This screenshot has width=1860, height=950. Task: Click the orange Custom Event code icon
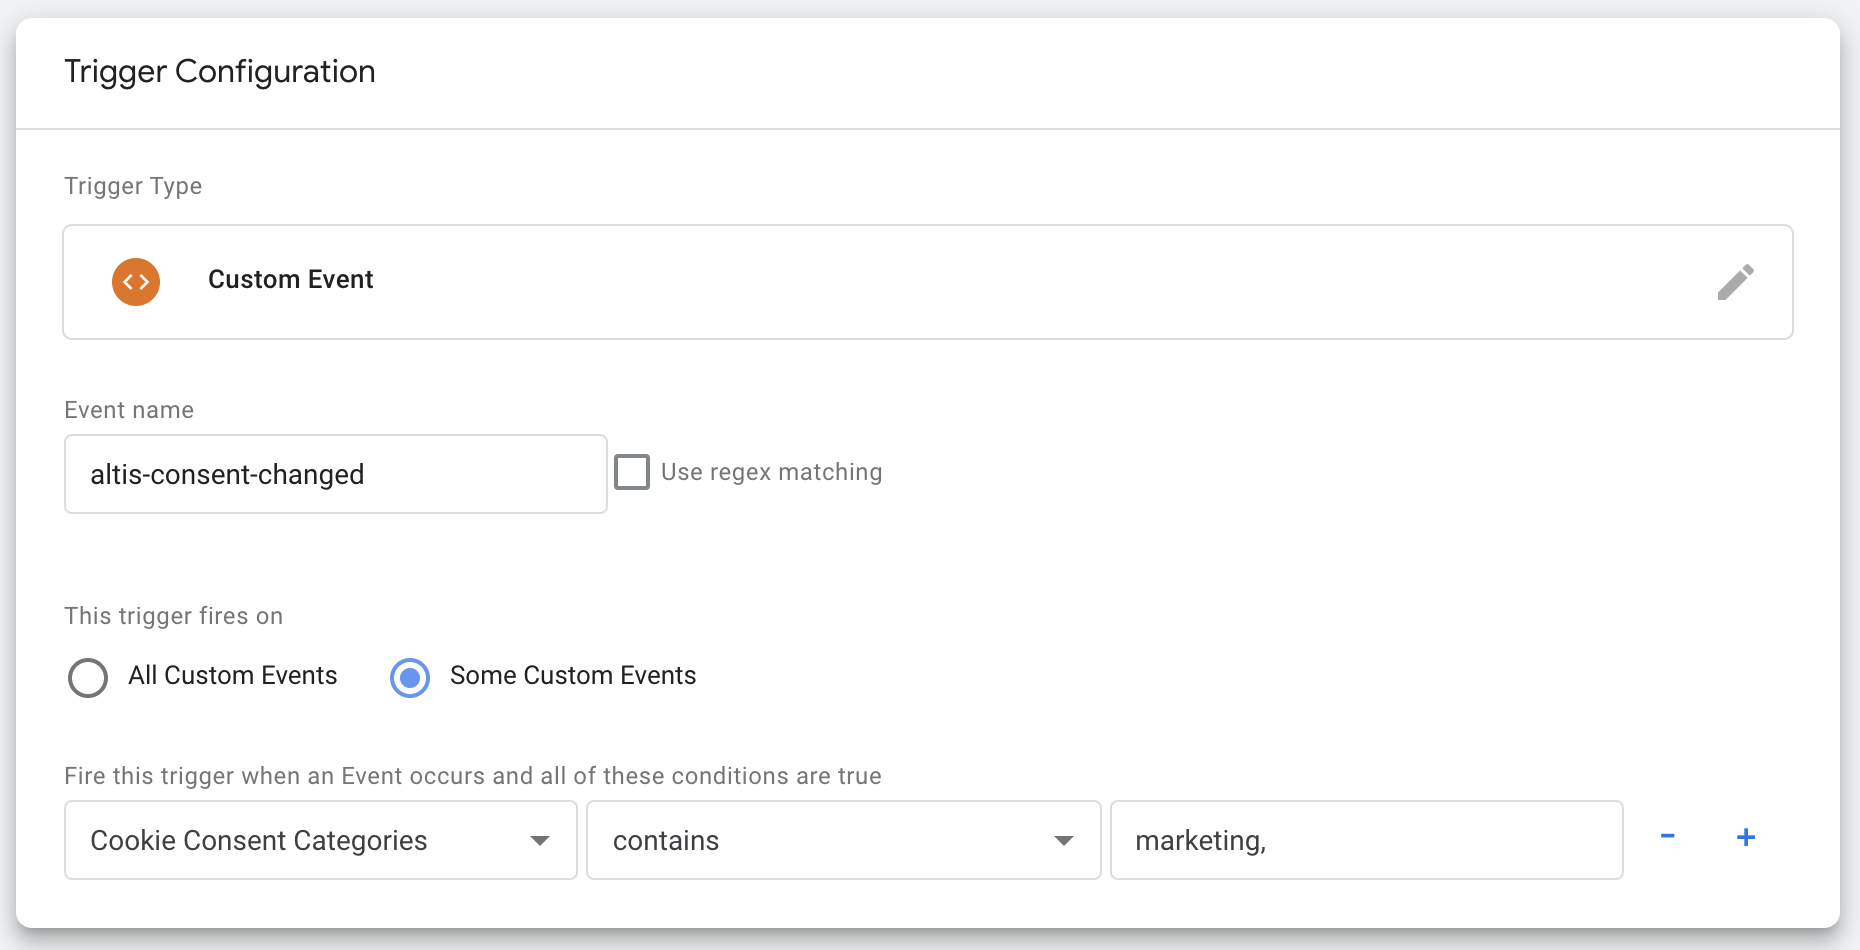click(136, 282)
